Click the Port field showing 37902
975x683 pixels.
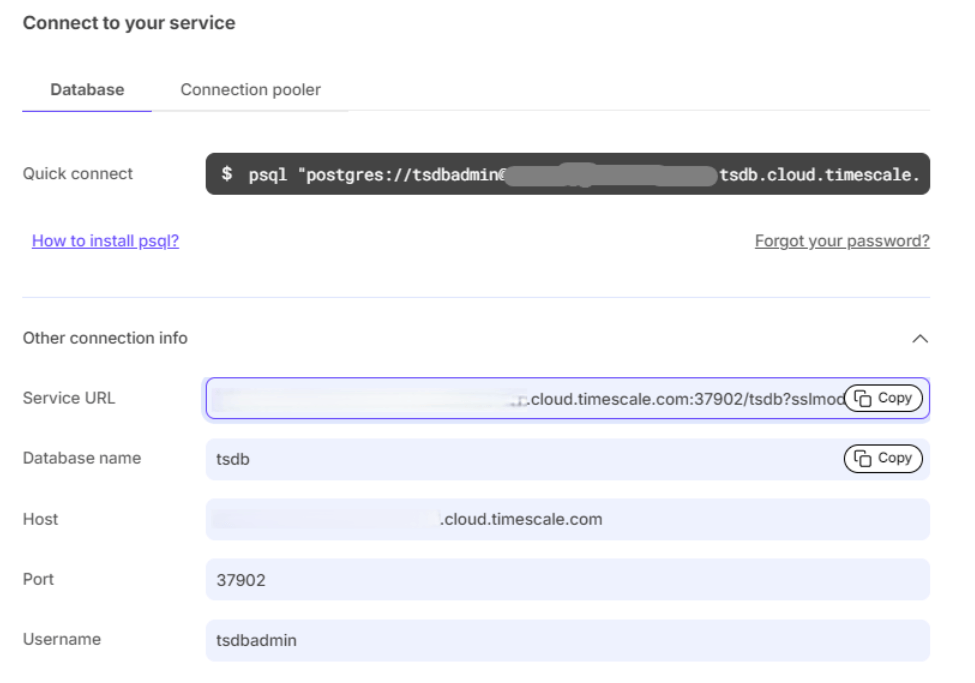(x=567, y=579)
